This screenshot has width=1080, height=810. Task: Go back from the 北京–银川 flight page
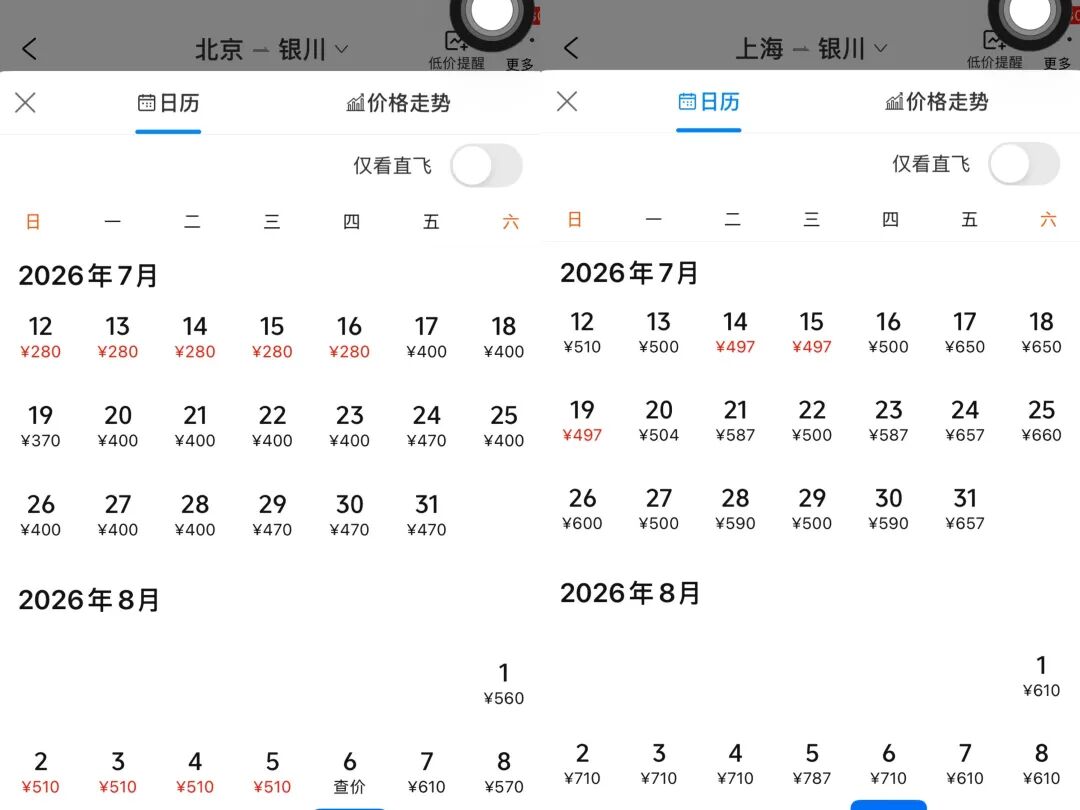(29, 49)
